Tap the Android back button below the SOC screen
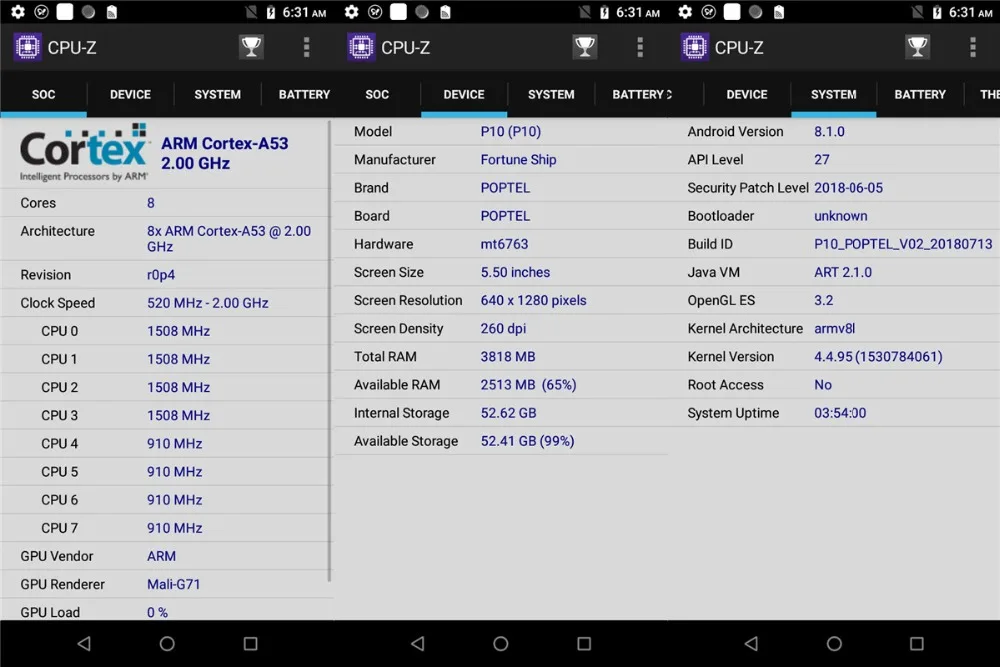Viewport: 1000px width, 667px height. tap(84, 644)
